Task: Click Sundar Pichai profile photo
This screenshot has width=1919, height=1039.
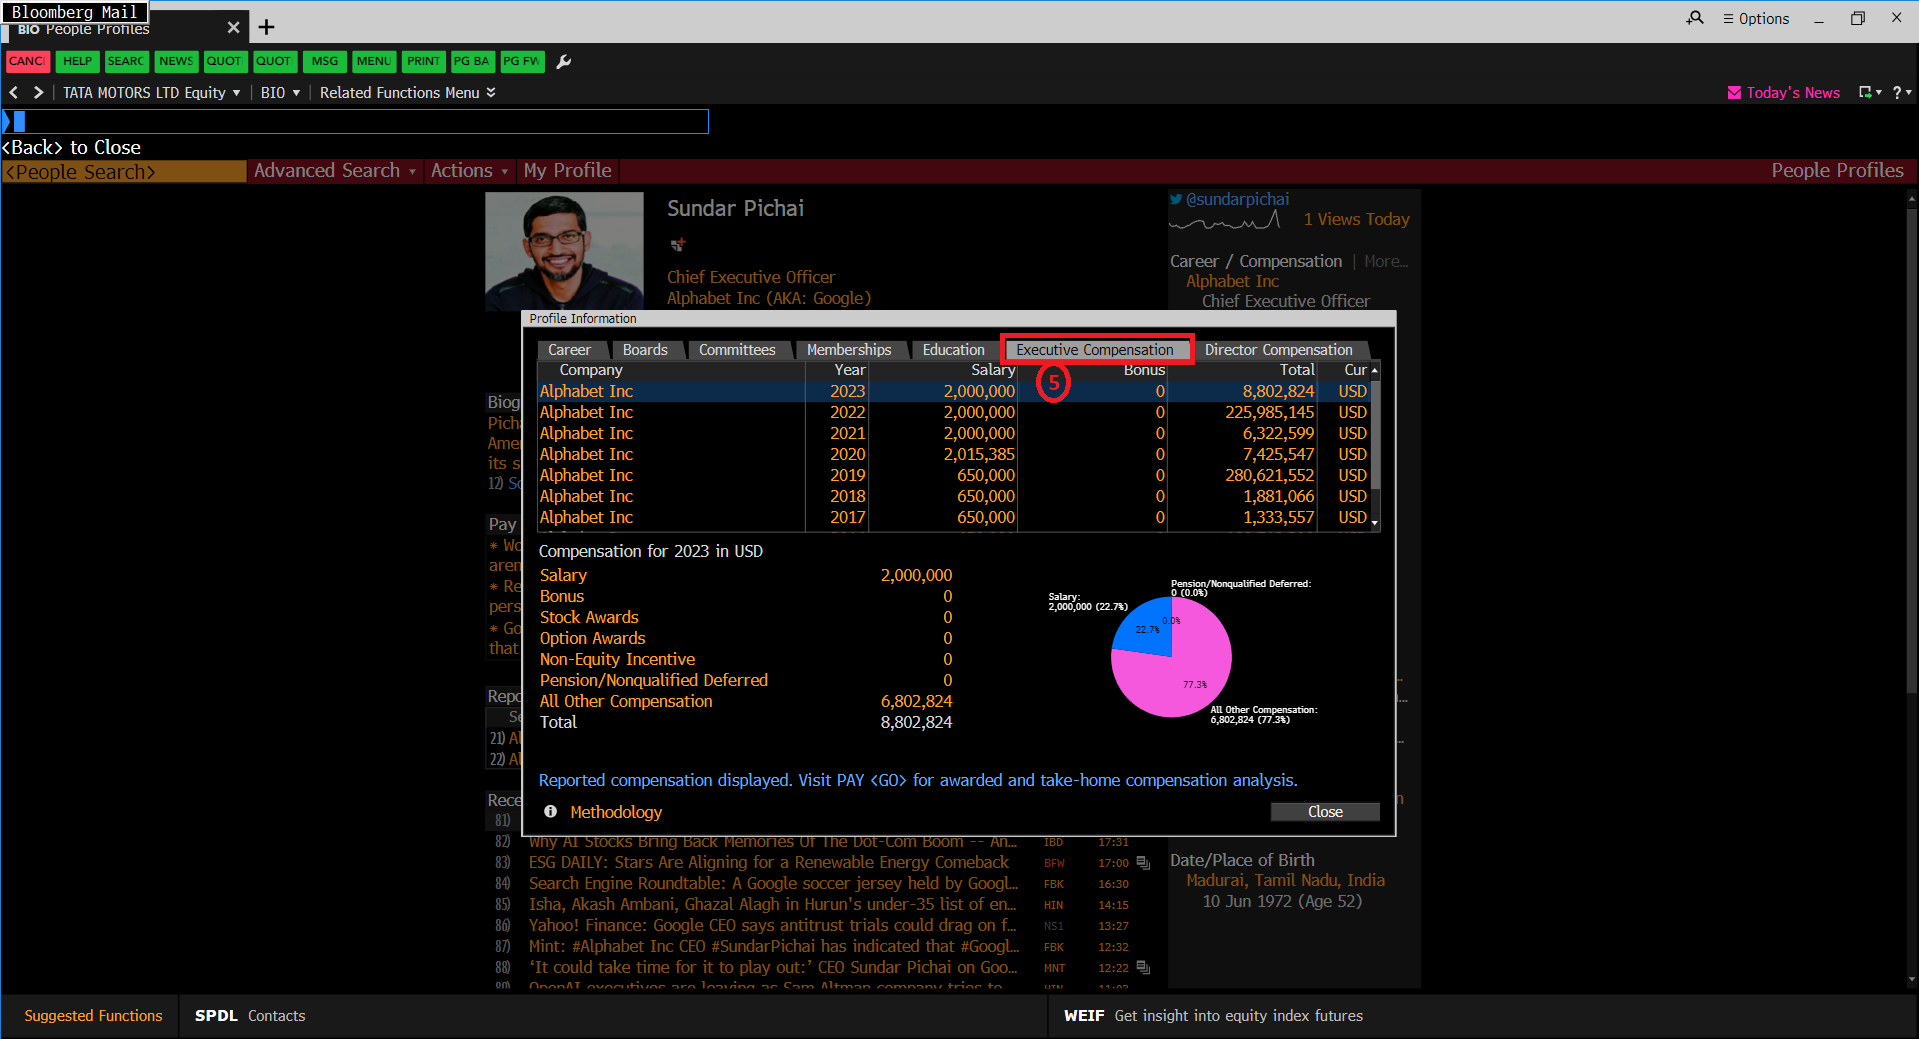Action: [x=564, y=251]
